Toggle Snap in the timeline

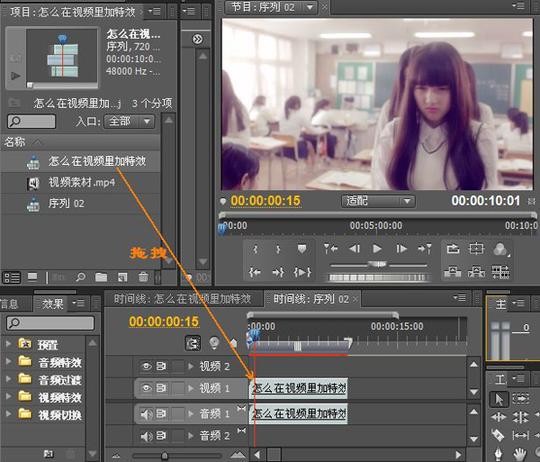193,343
